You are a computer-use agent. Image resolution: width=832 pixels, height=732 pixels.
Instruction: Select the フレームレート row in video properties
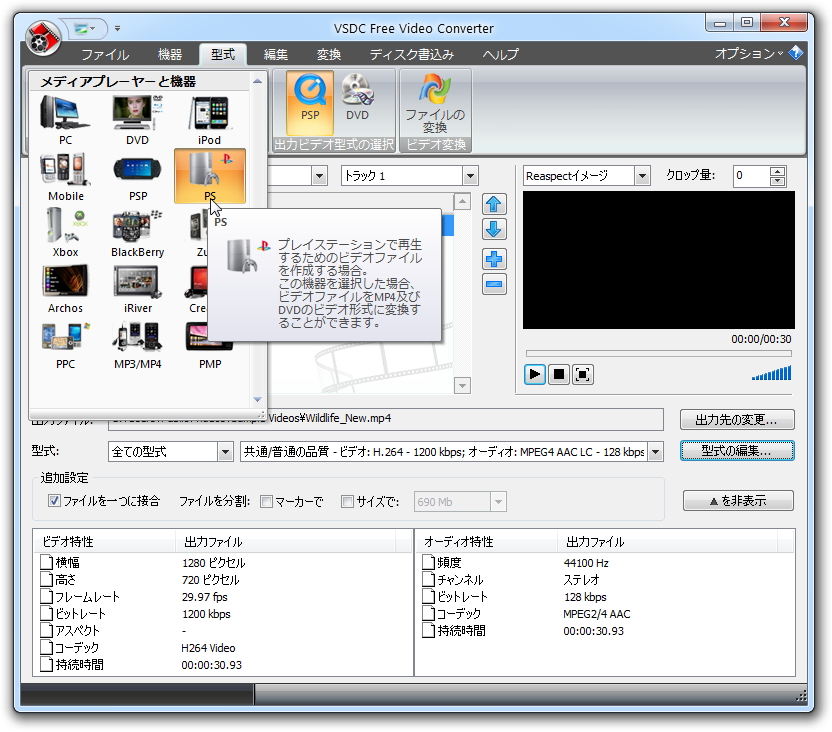click(223, 597)
